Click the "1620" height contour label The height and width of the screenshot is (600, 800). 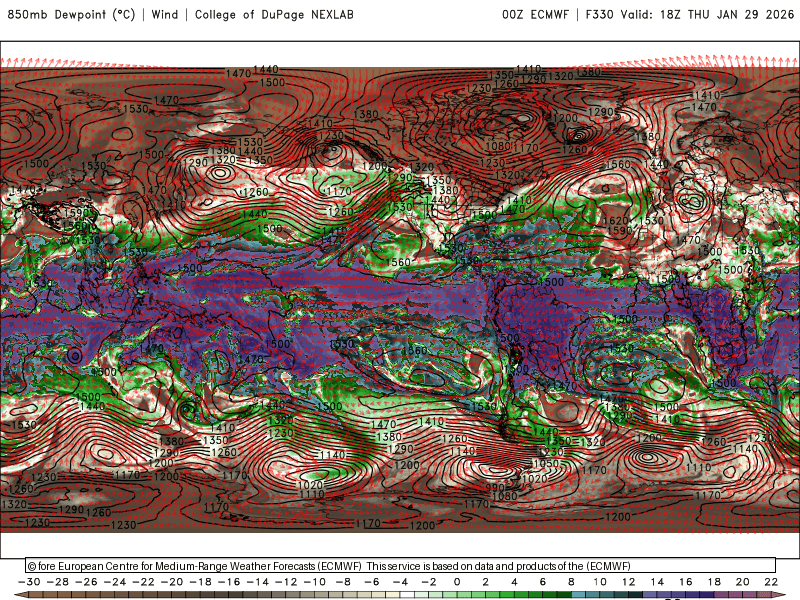point(616,220)
